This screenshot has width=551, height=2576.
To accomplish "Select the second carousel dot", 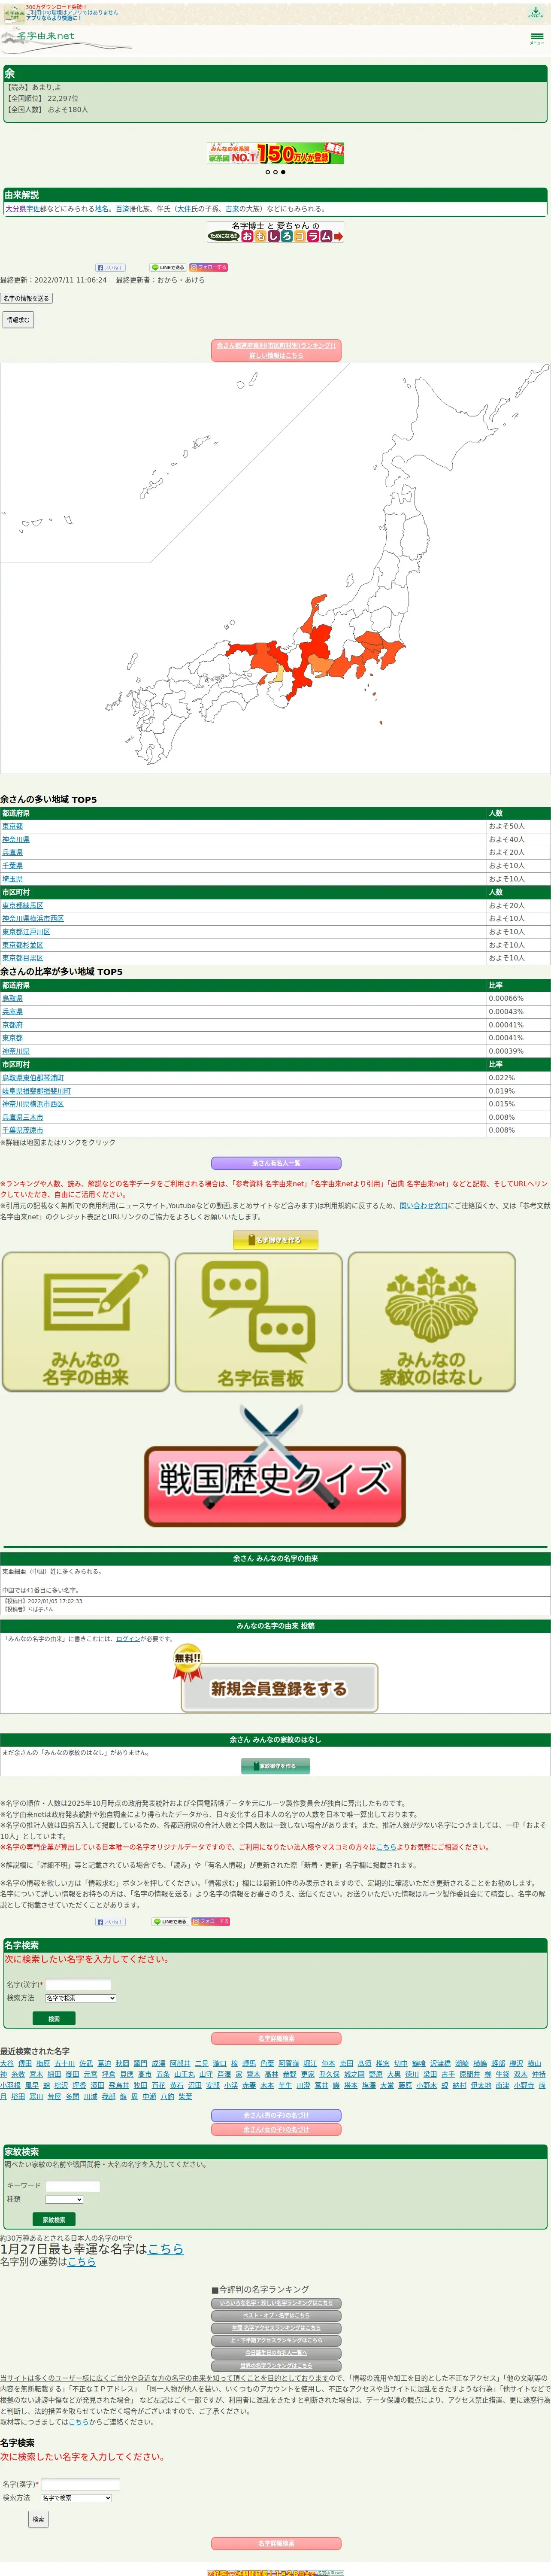I will point(275,172).
